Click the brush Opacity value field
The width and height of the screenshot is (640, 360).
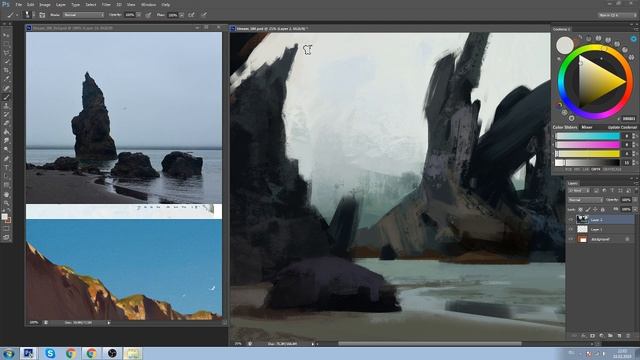(130, 15)
